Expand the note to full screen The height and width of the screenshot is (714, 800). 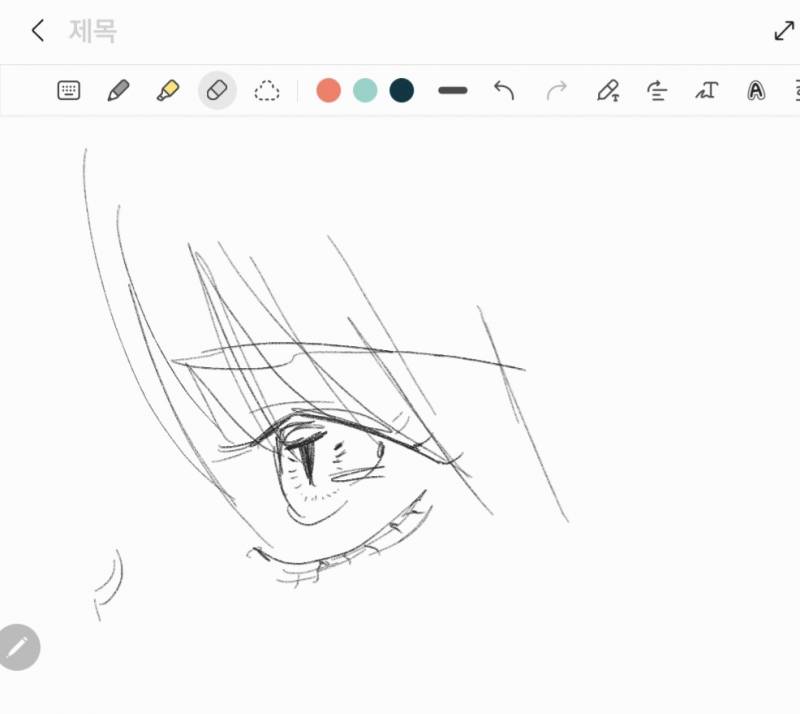pos(784,31)
